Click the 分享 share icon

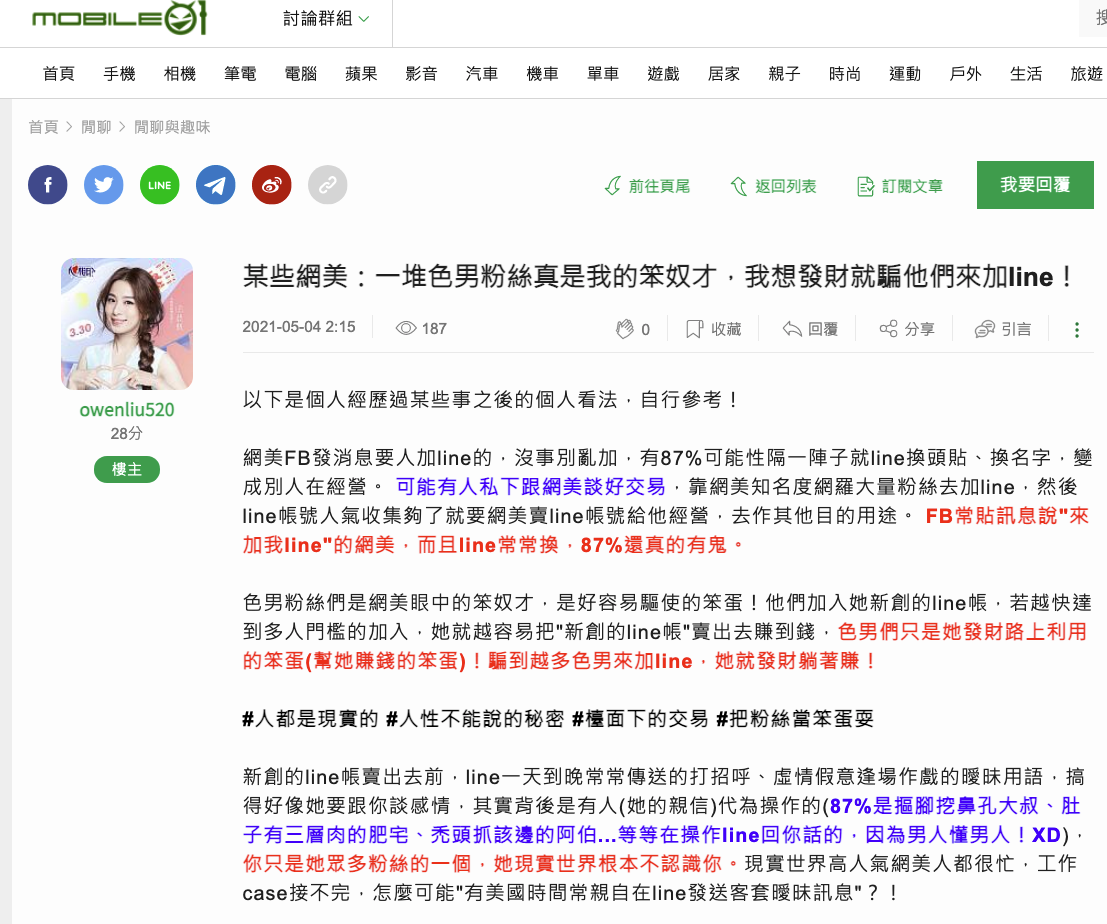point(907,329)
